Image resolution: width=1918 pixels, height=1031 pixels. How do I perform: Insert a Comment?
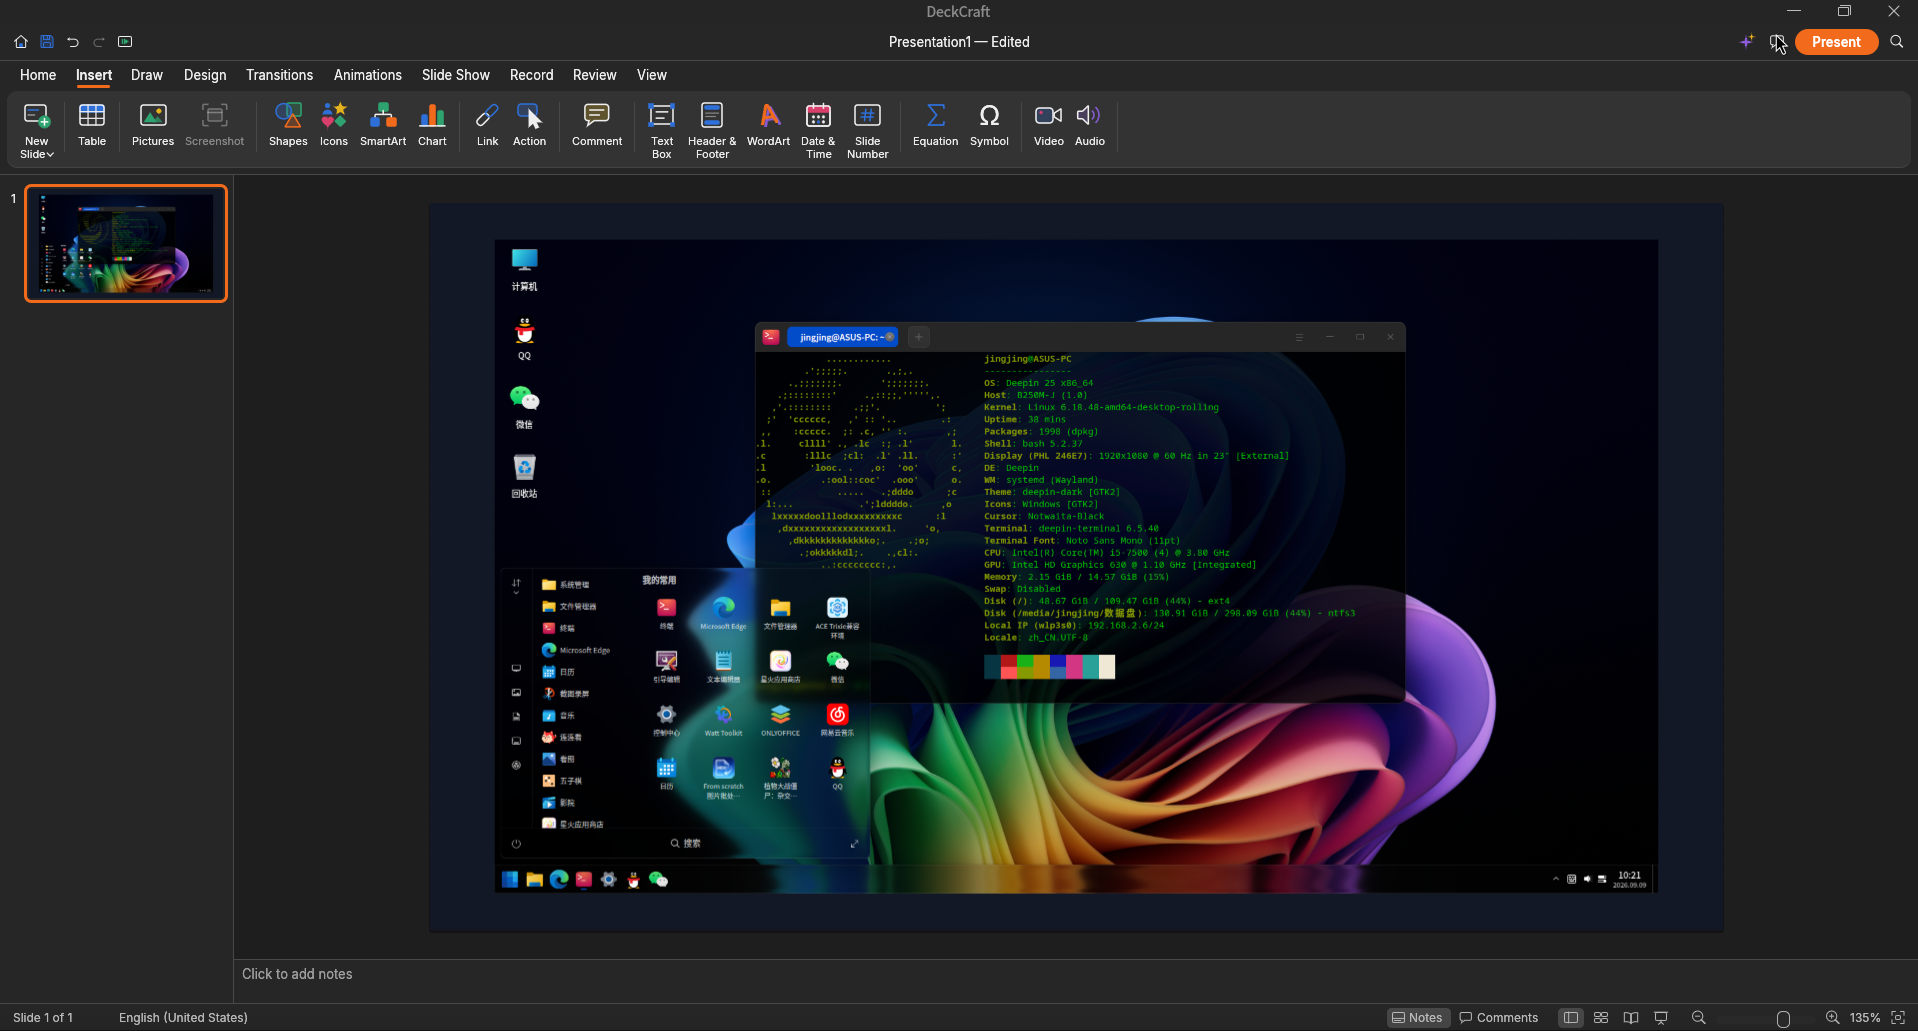point(597,126)
